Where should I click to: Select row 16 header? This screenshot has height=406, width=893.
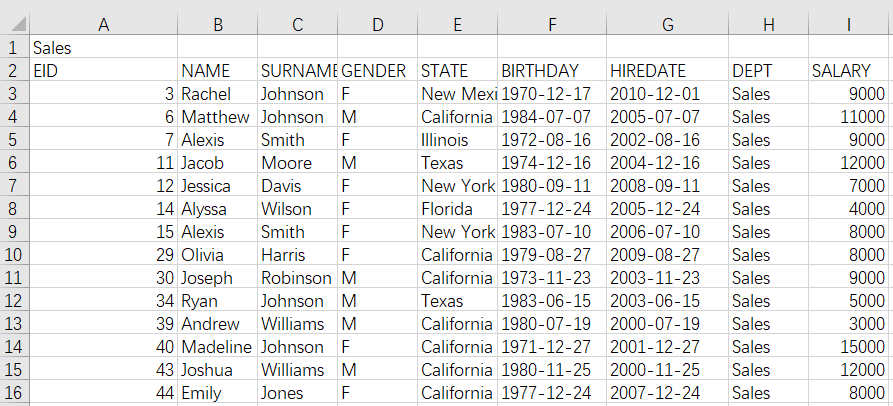(14, 393)
